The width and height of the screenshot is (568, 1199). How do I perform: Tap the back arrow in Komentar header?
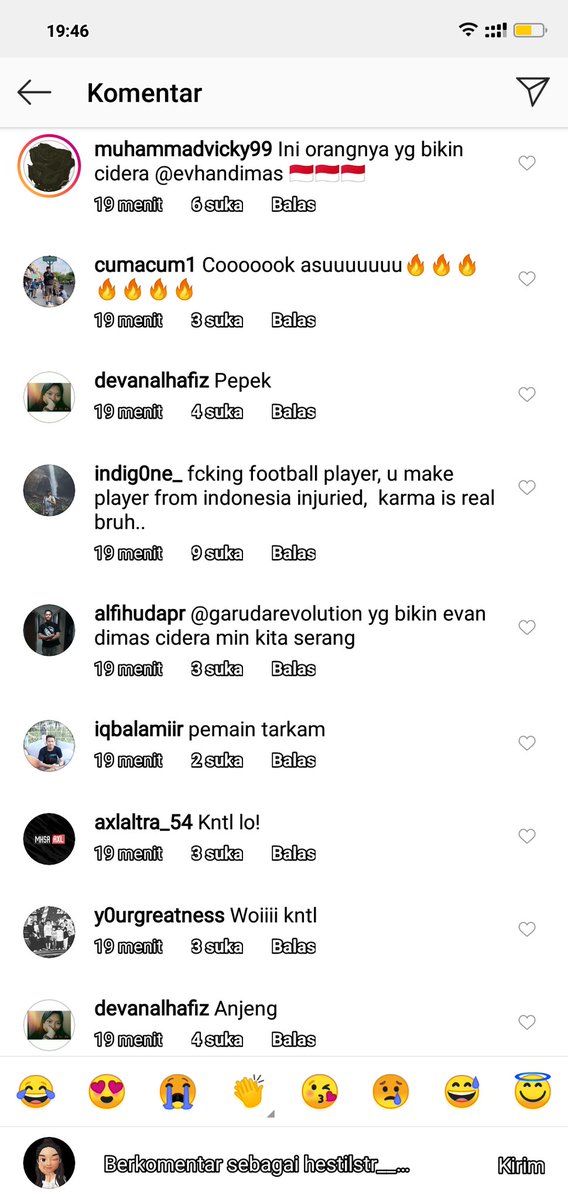pos(34,93)
